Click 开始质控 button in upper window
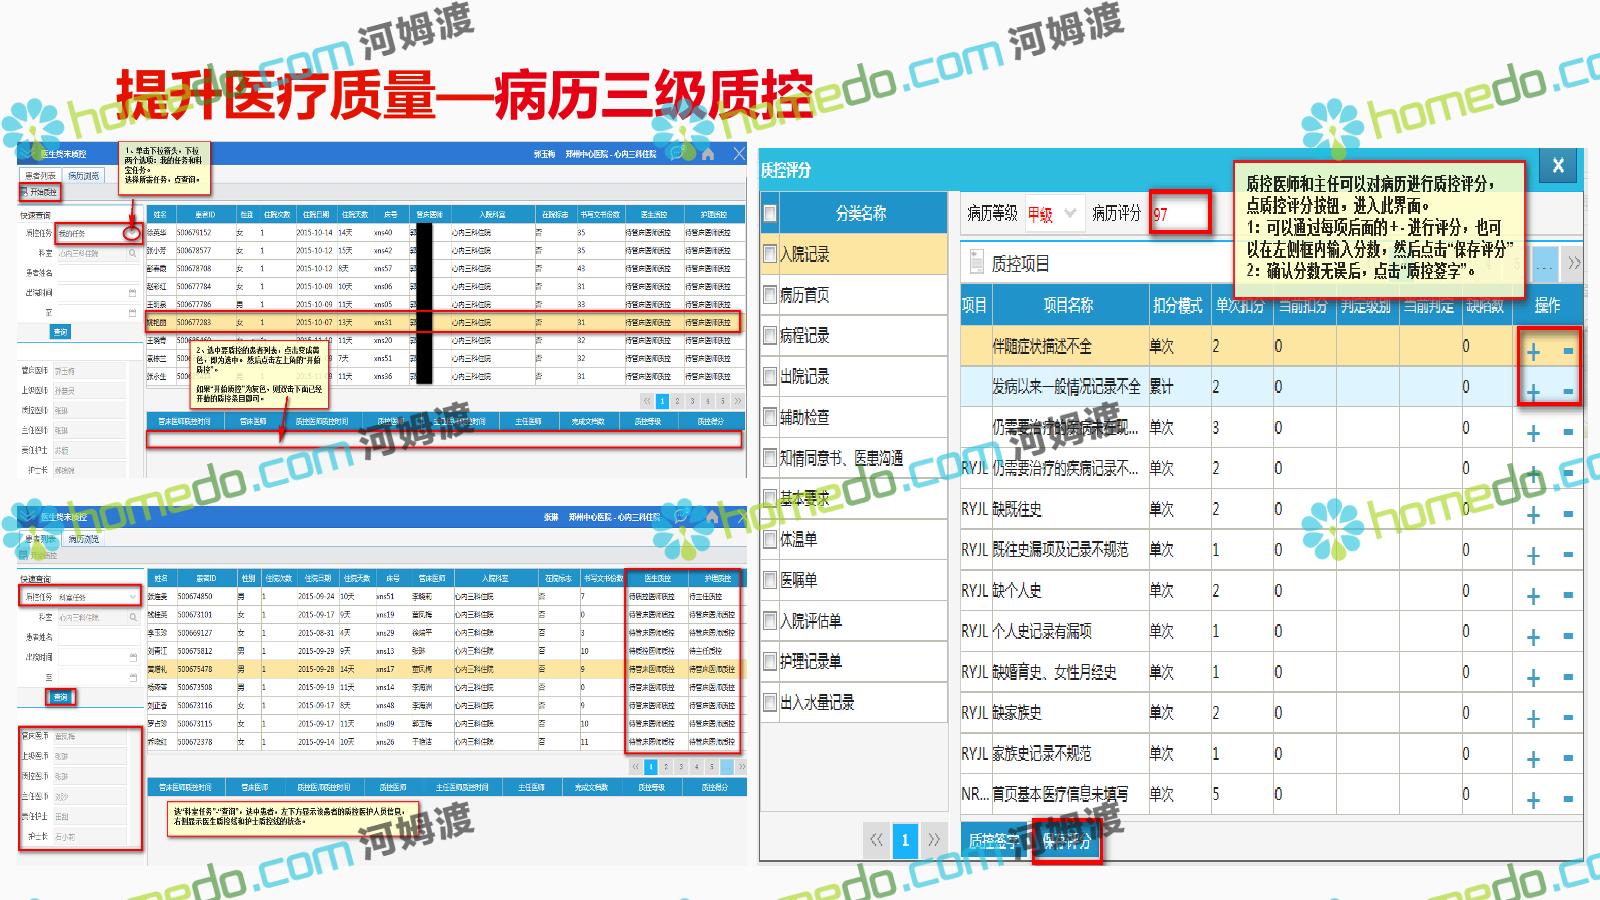Viewport: 1600px width, 900px height. pos(41,192)
